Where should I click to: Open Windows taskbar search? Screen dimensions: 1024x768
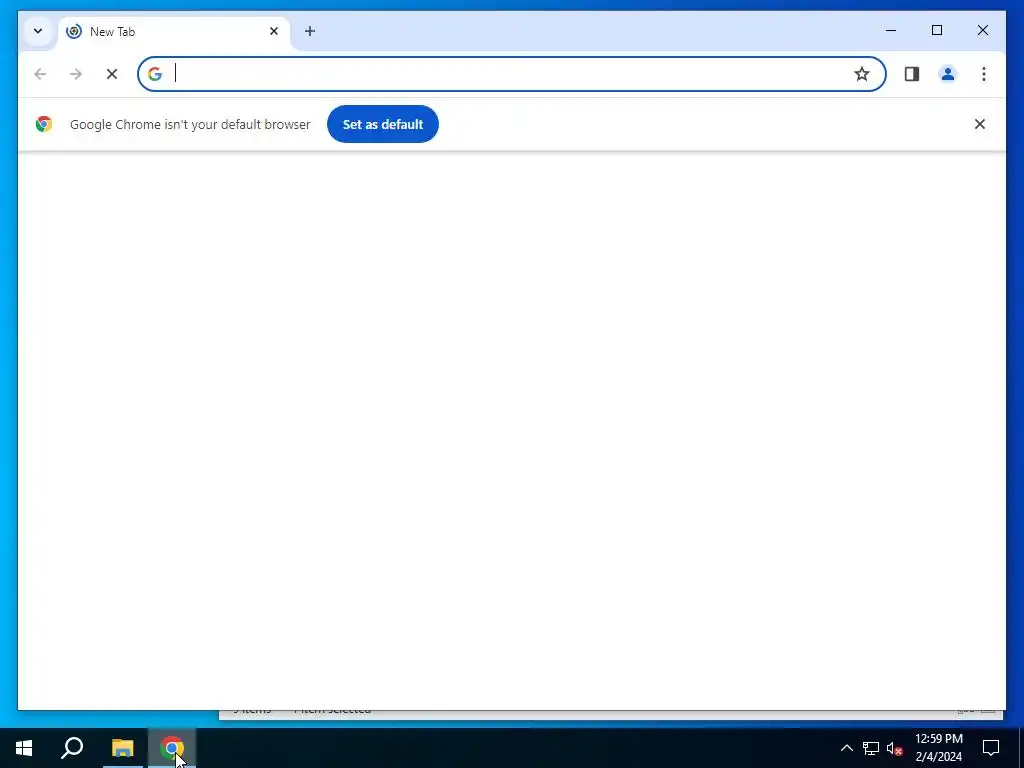click(72, 748)
